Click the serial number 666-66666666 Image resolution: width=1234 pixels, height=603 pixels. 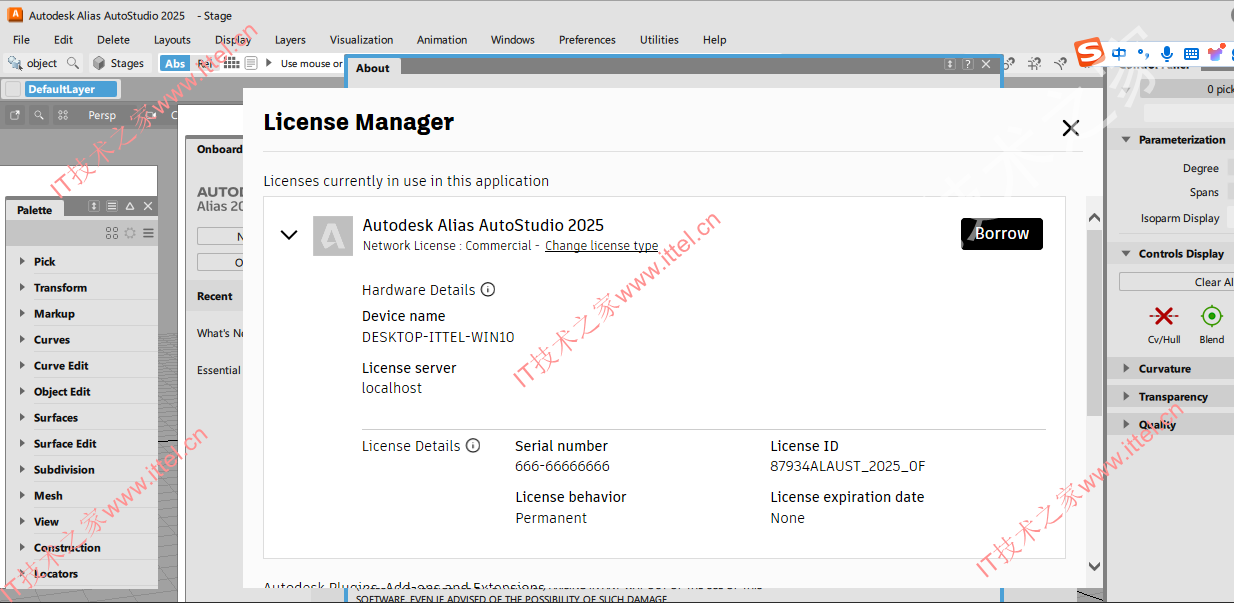[x=562, y=466]
